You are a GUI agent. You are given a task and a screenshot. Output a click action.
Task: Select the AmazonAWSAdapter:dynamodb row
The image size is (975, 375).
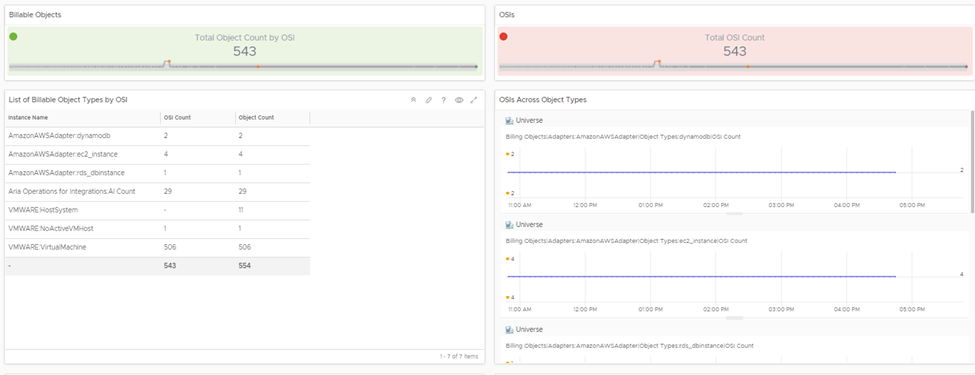pos(157,136)
